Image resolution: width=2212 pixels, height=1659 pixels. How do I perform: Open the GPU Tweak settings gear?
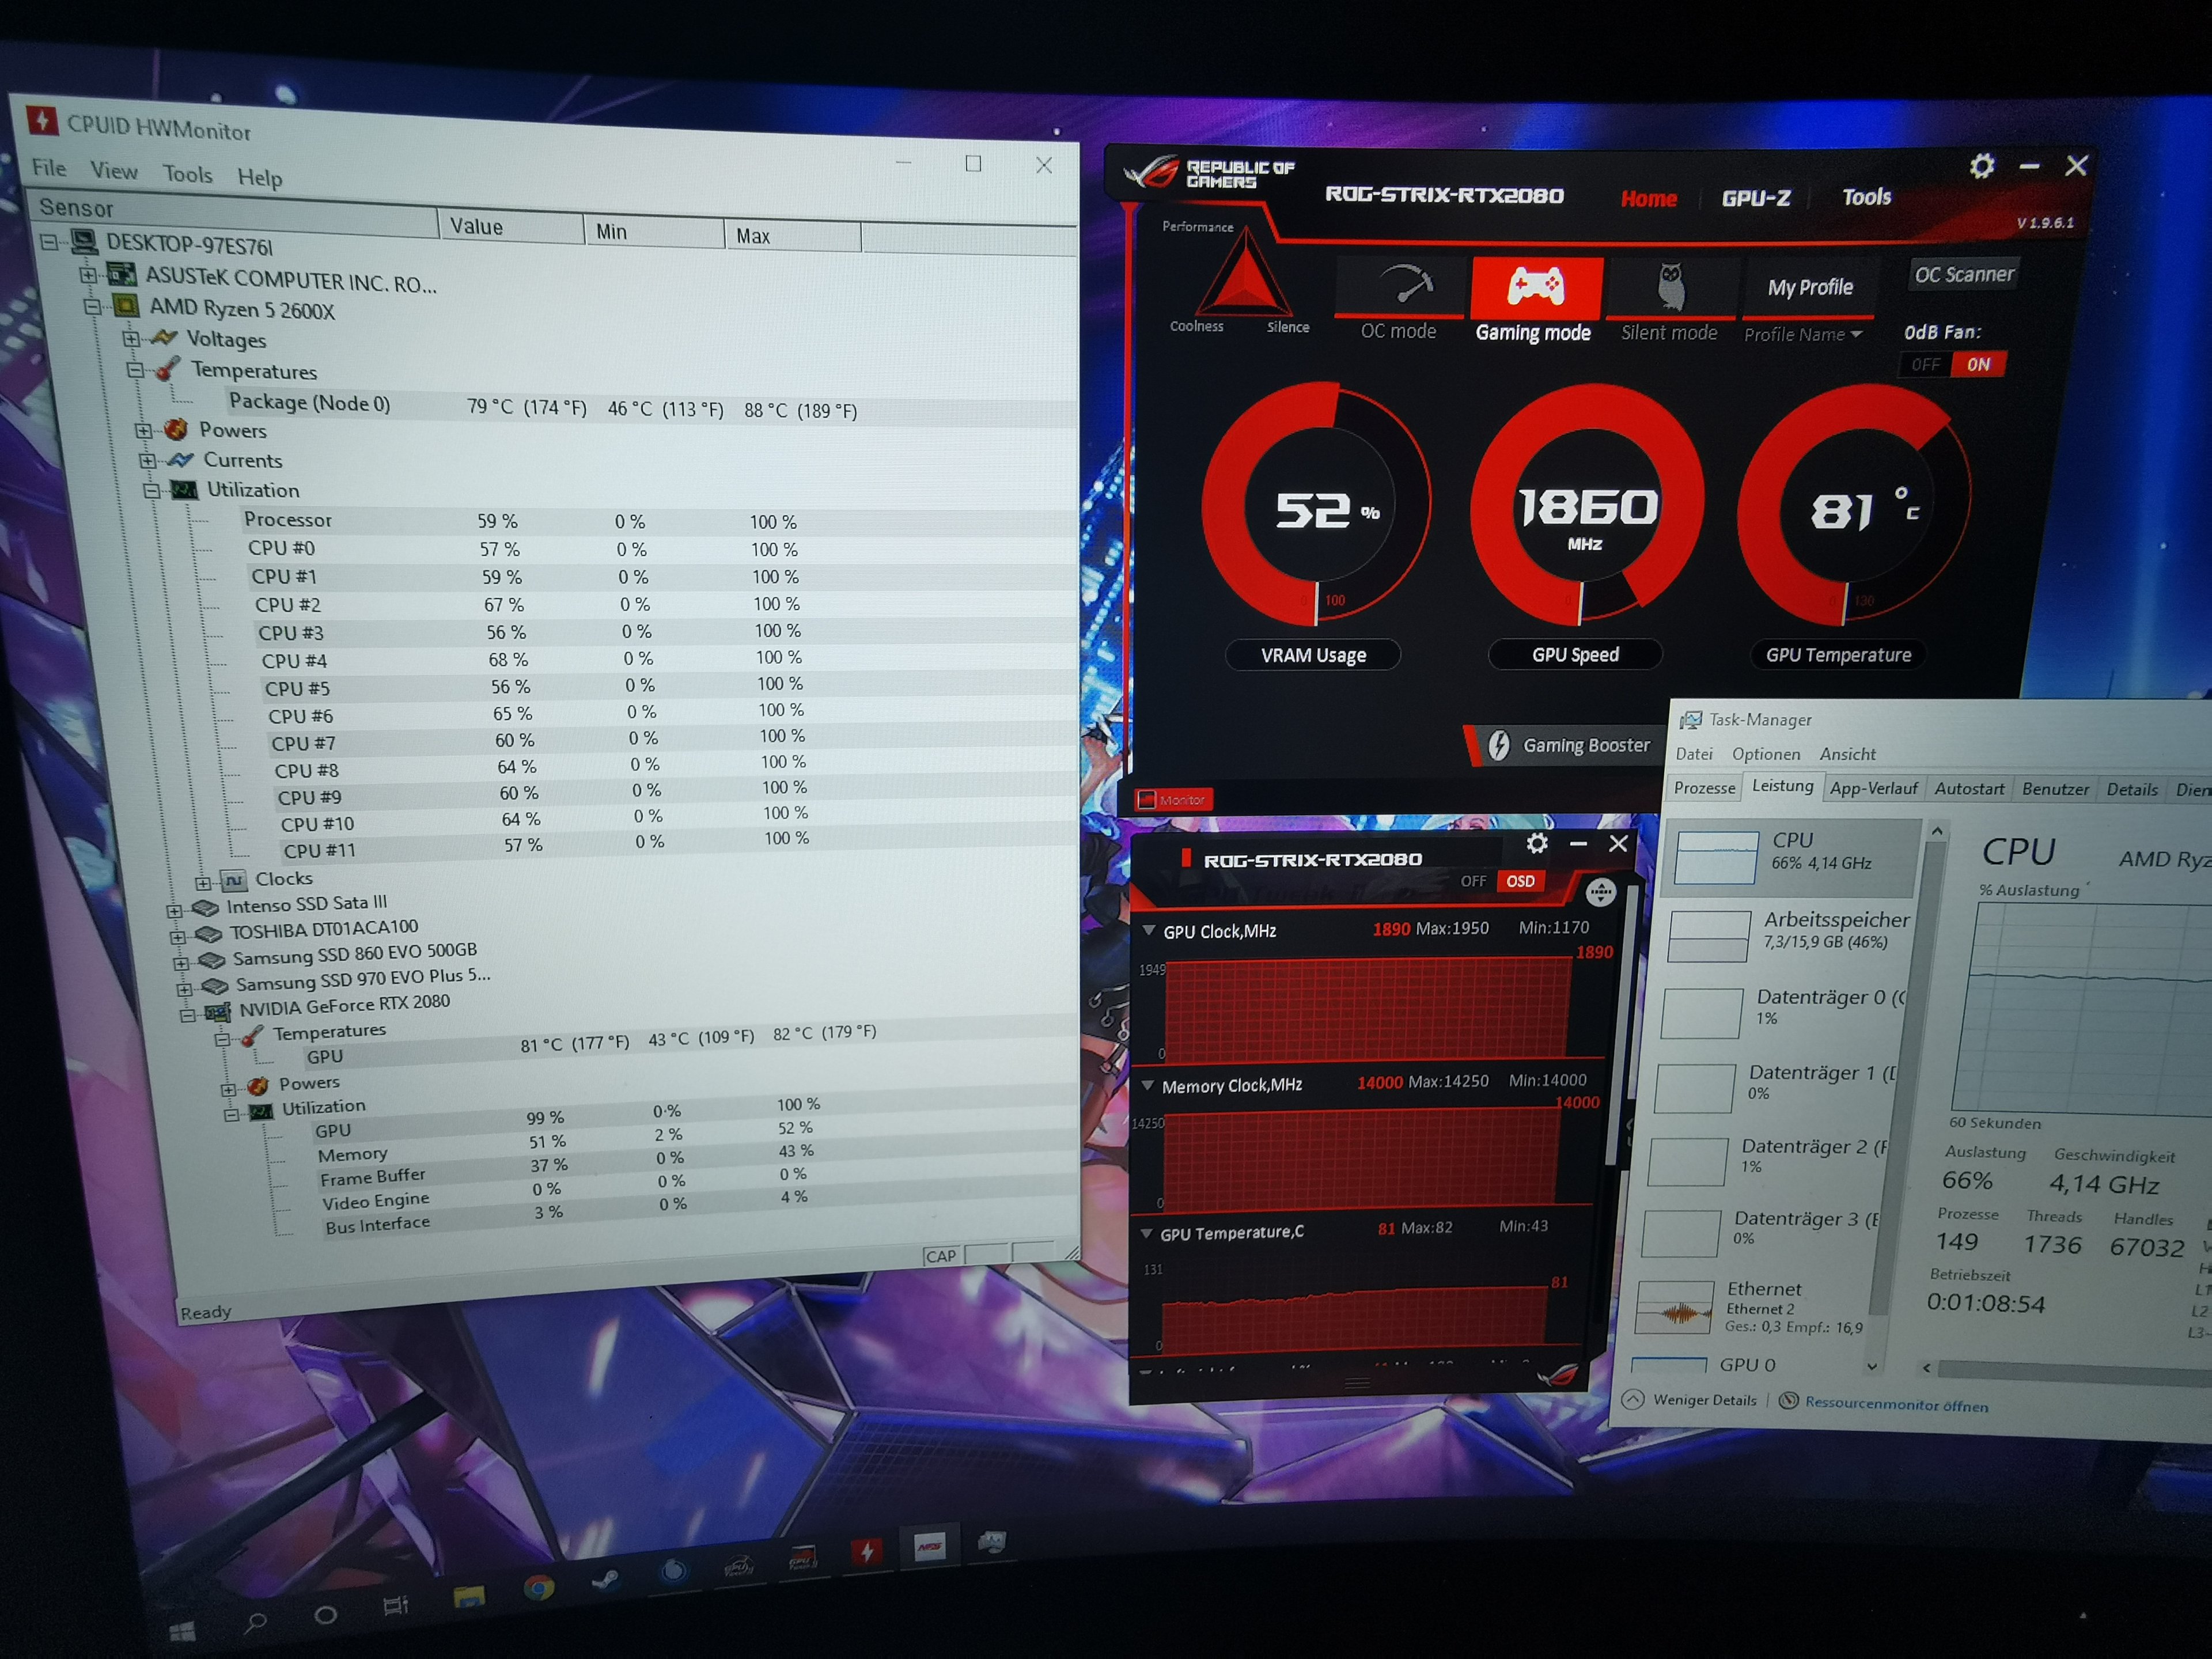tap(1982, 166)
